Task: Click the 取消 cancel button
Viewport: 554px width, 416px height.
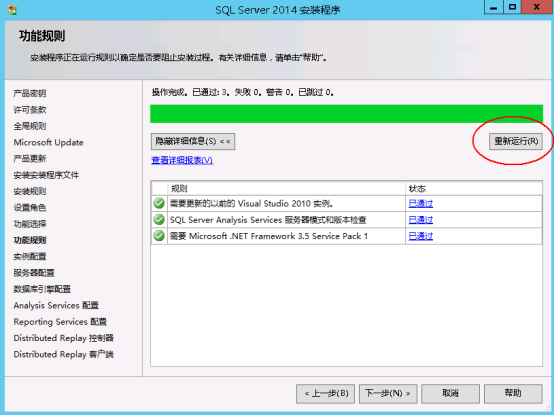Action: coord(450,393)
